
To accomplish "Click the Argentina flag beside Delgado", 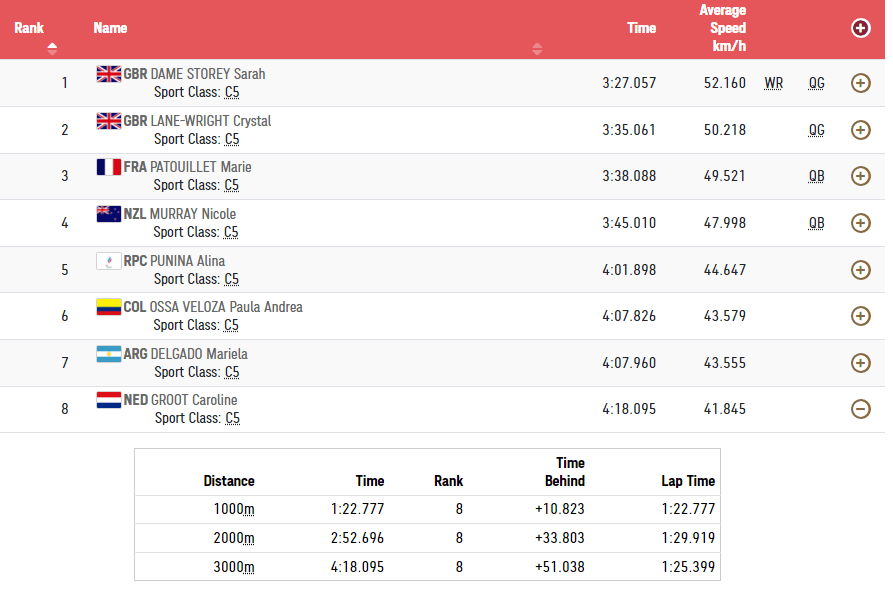I will tap(108, 354).
